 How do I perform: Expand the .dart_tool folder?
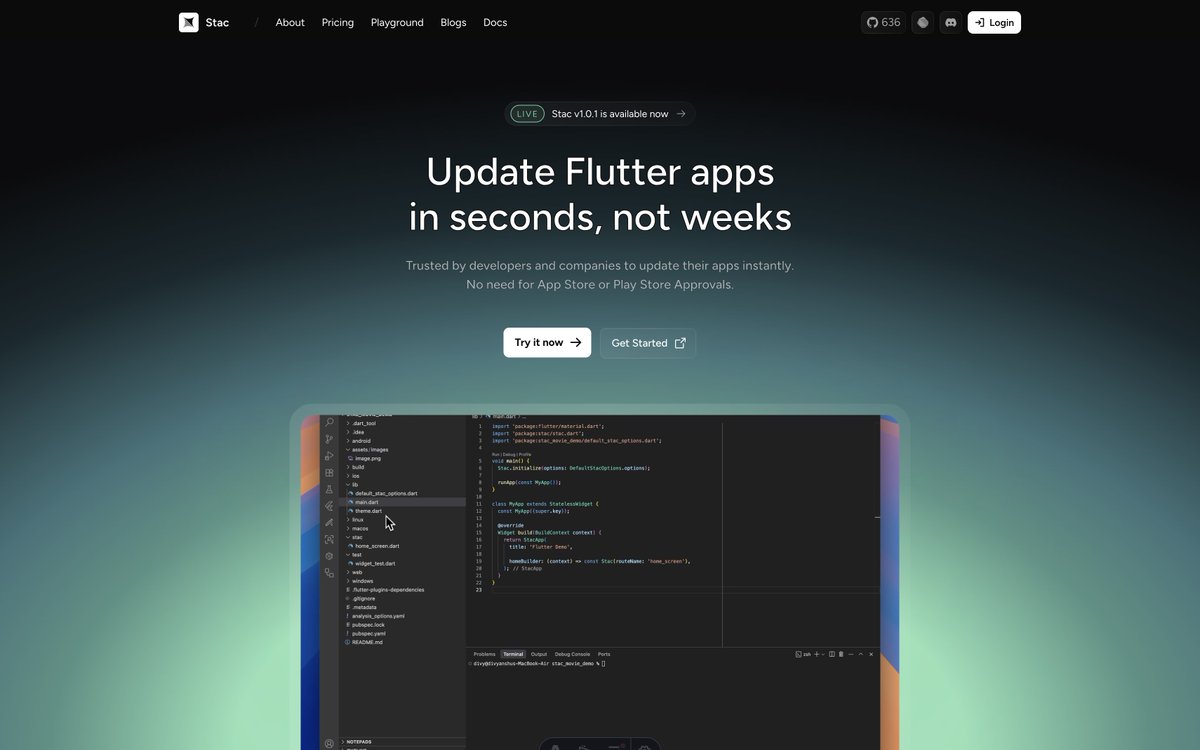point(363,423)
